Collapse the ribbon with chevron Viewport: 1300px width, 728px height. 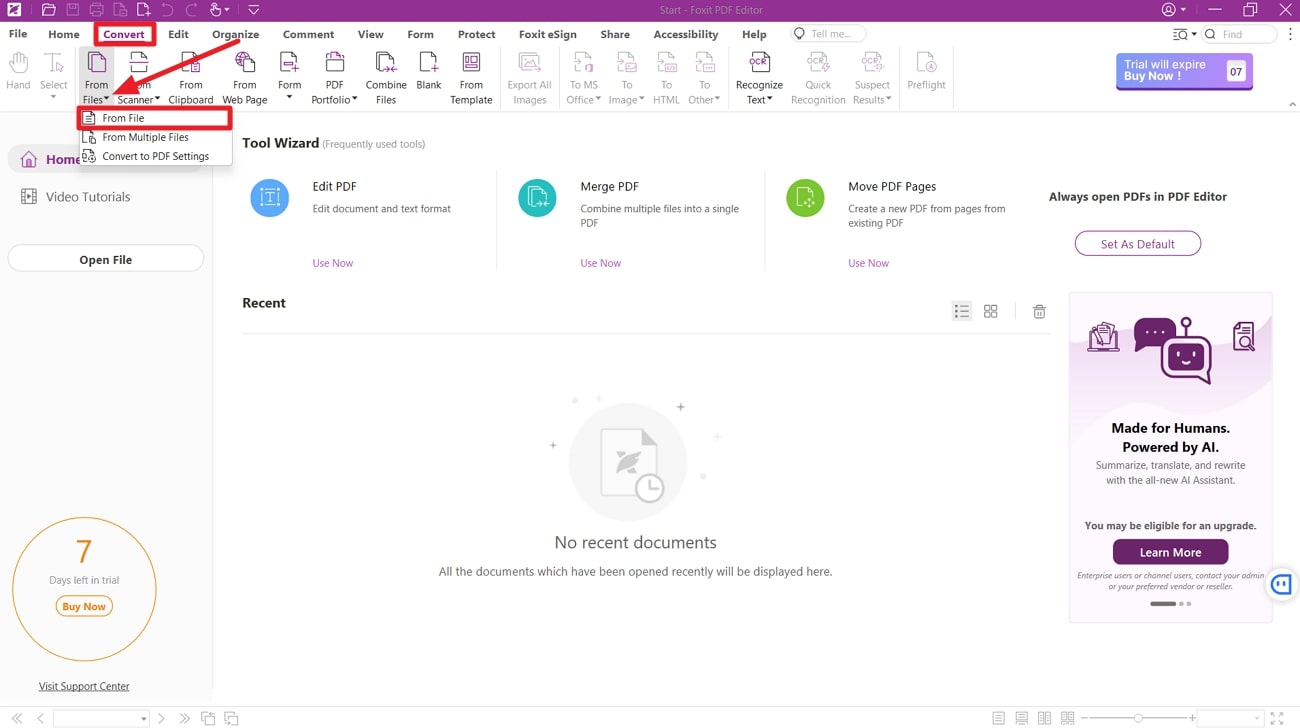(1292, 104)
